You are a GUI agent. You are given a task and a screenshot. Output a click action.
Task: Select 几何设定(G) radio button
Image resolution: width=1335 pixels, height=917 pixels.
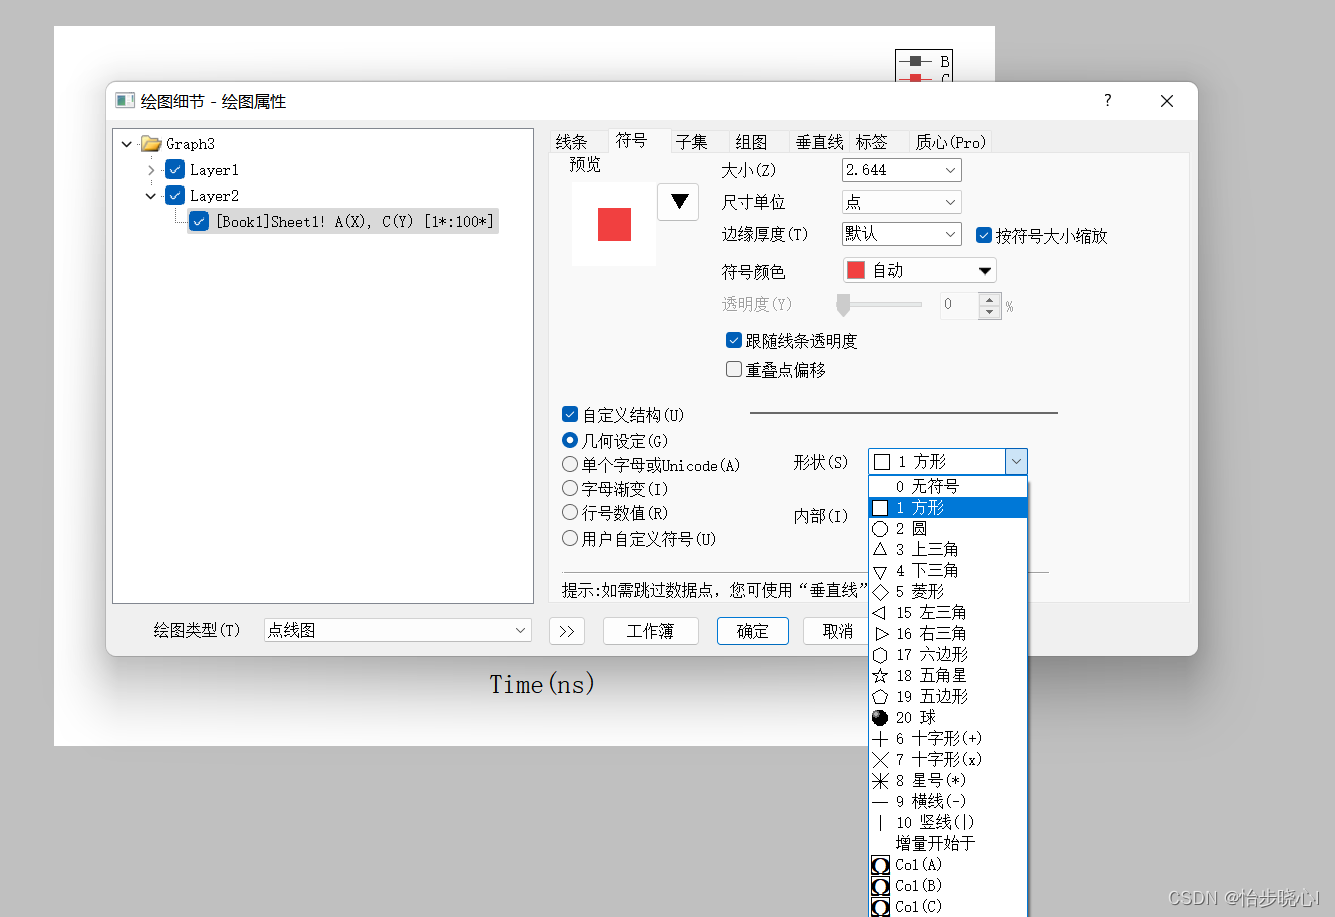coord(570,440)
